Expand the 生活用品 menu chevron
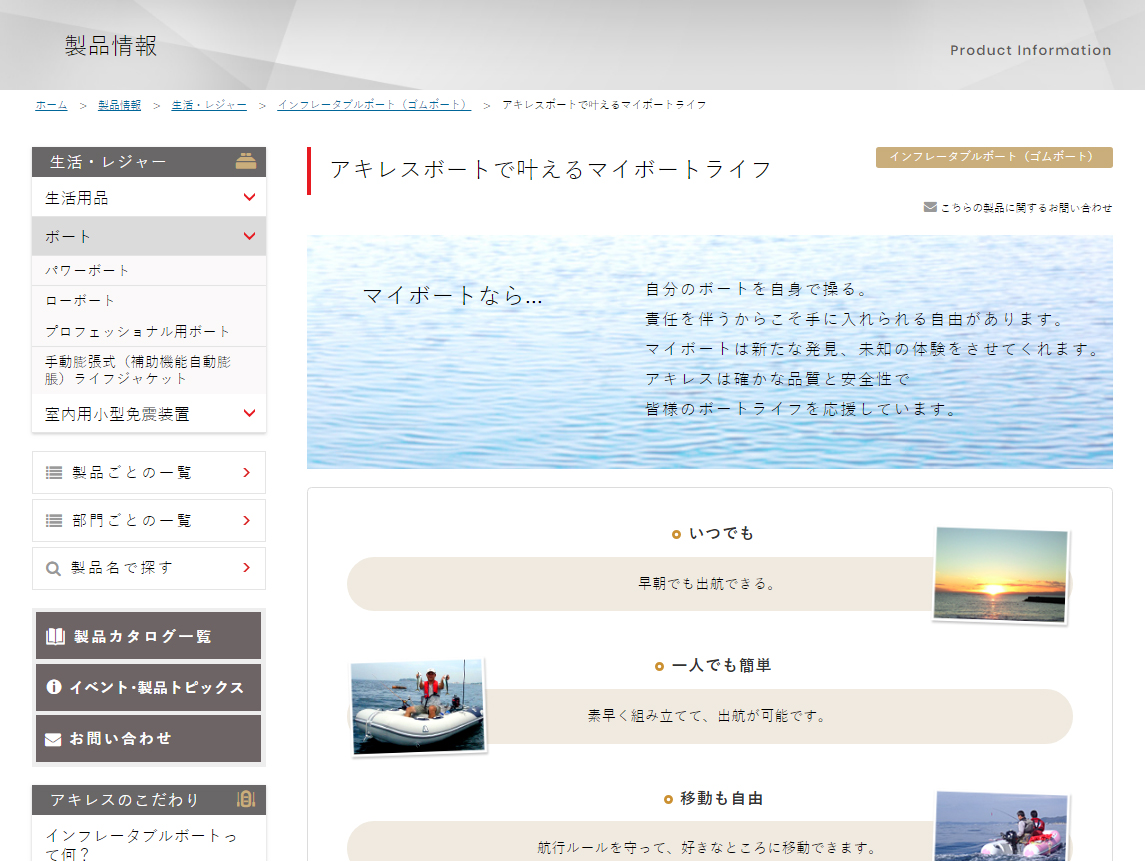The height and width of the screenshot is (862, 1145). tap(249, 197)
